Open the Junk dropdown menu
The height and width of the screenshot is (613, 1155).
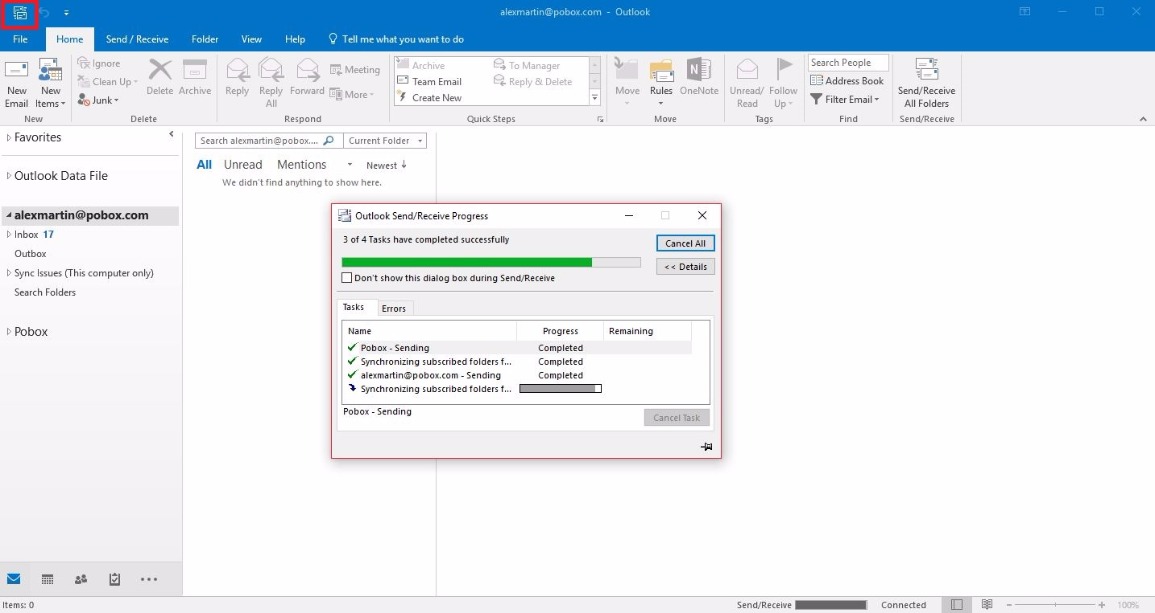tap(99, 100)
